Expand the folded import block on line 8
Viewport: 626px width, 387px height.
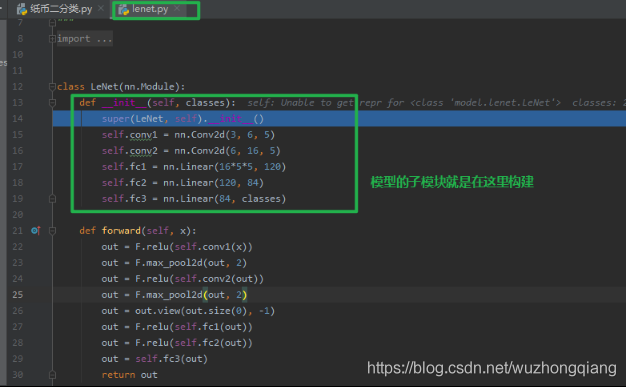pos(52,39)
